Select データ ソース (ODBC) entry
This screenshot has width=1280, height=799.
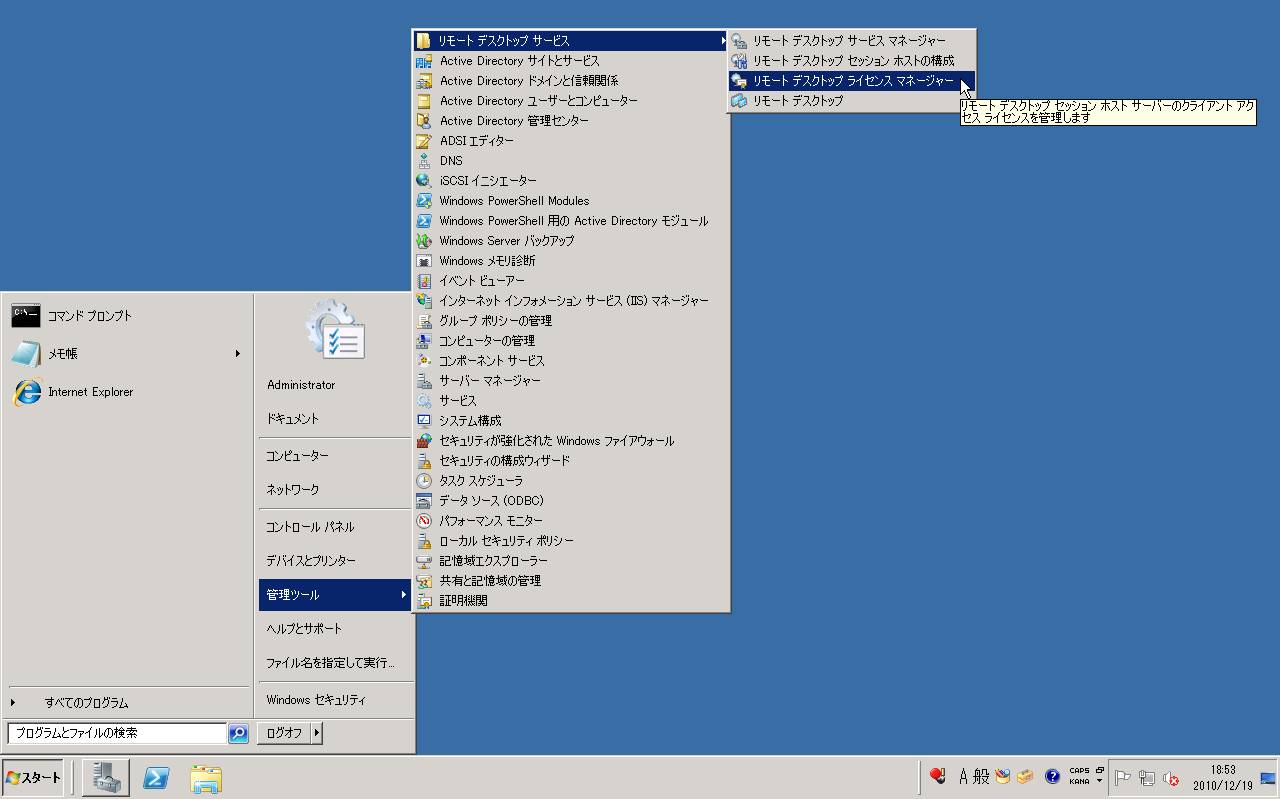click(x=571, y=501)
